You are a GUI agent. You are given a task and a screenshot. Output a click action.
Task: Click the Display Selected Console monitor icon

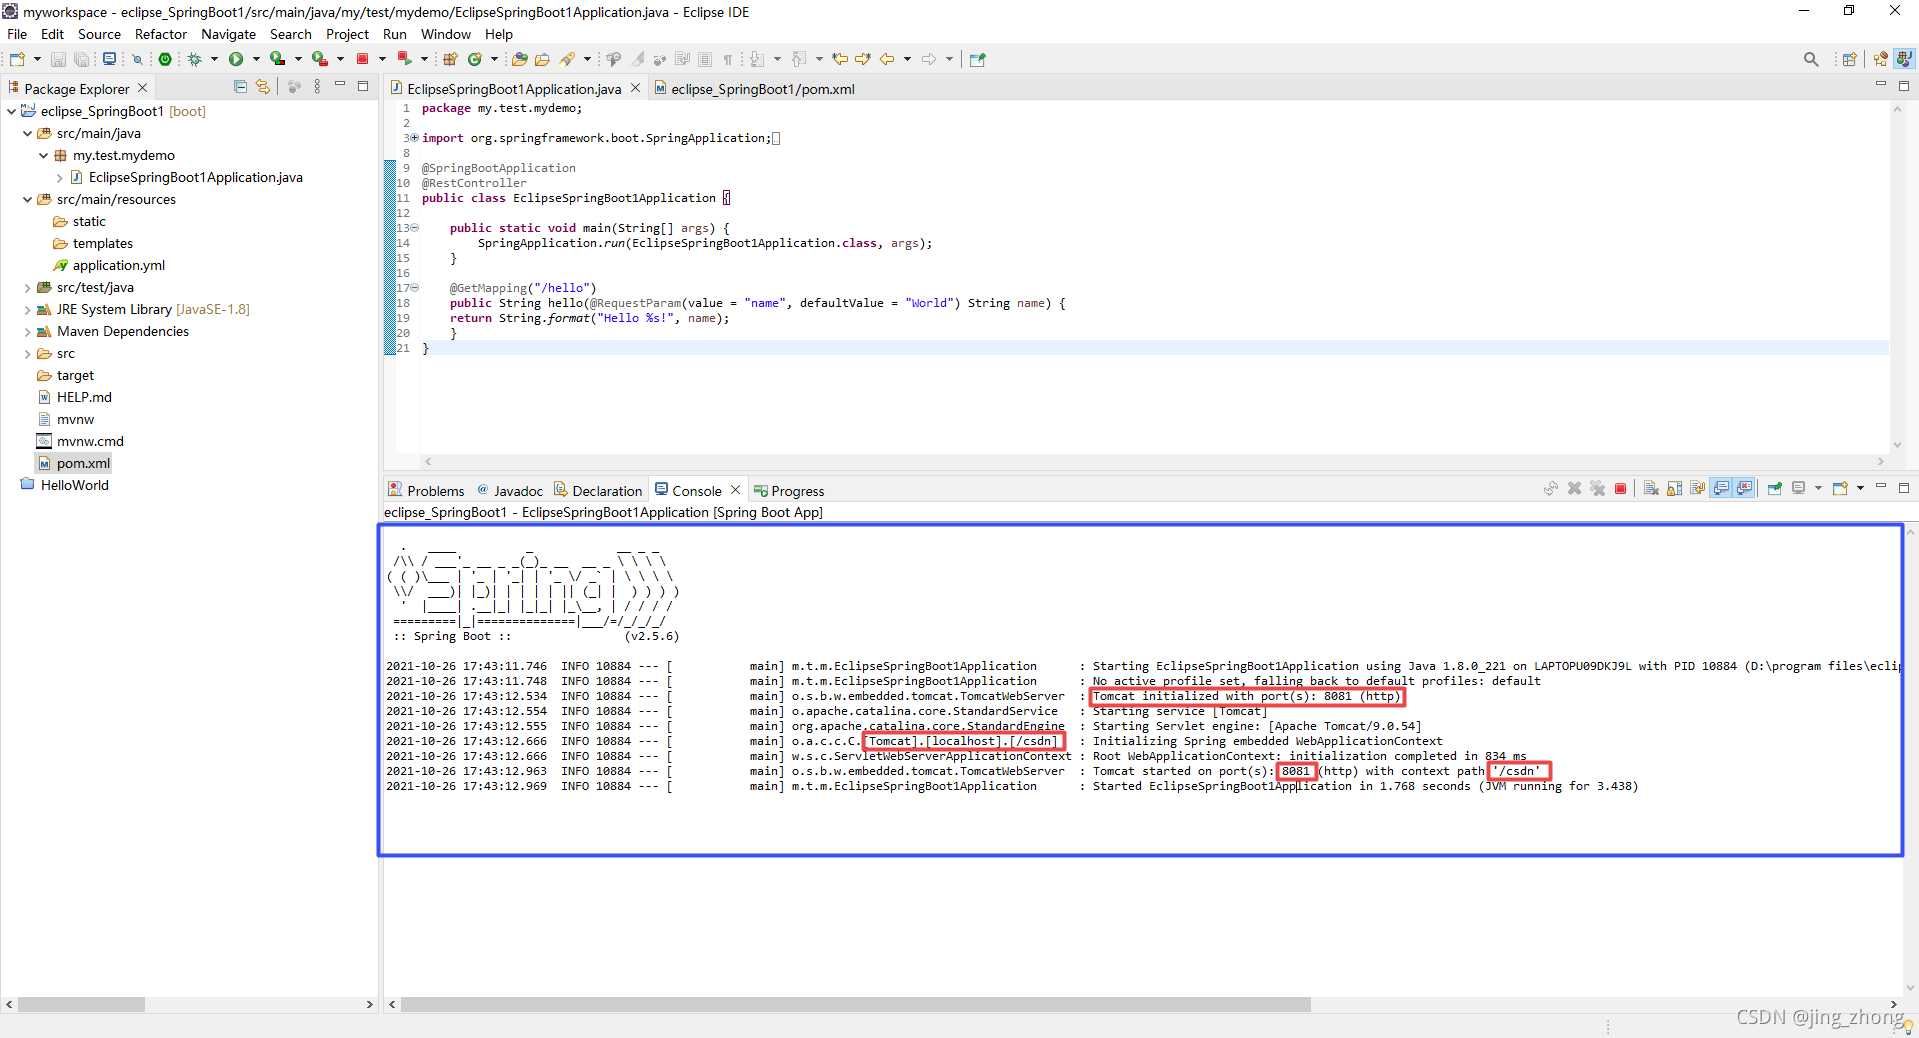point(1798,488)
